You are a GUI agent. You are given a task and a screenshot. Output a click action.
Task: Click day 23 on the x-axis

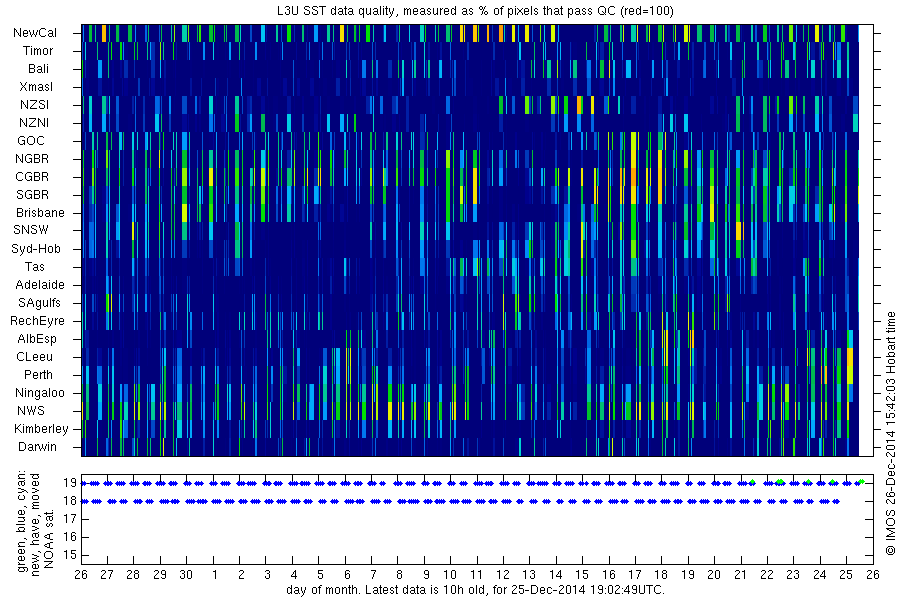(793, 575)
